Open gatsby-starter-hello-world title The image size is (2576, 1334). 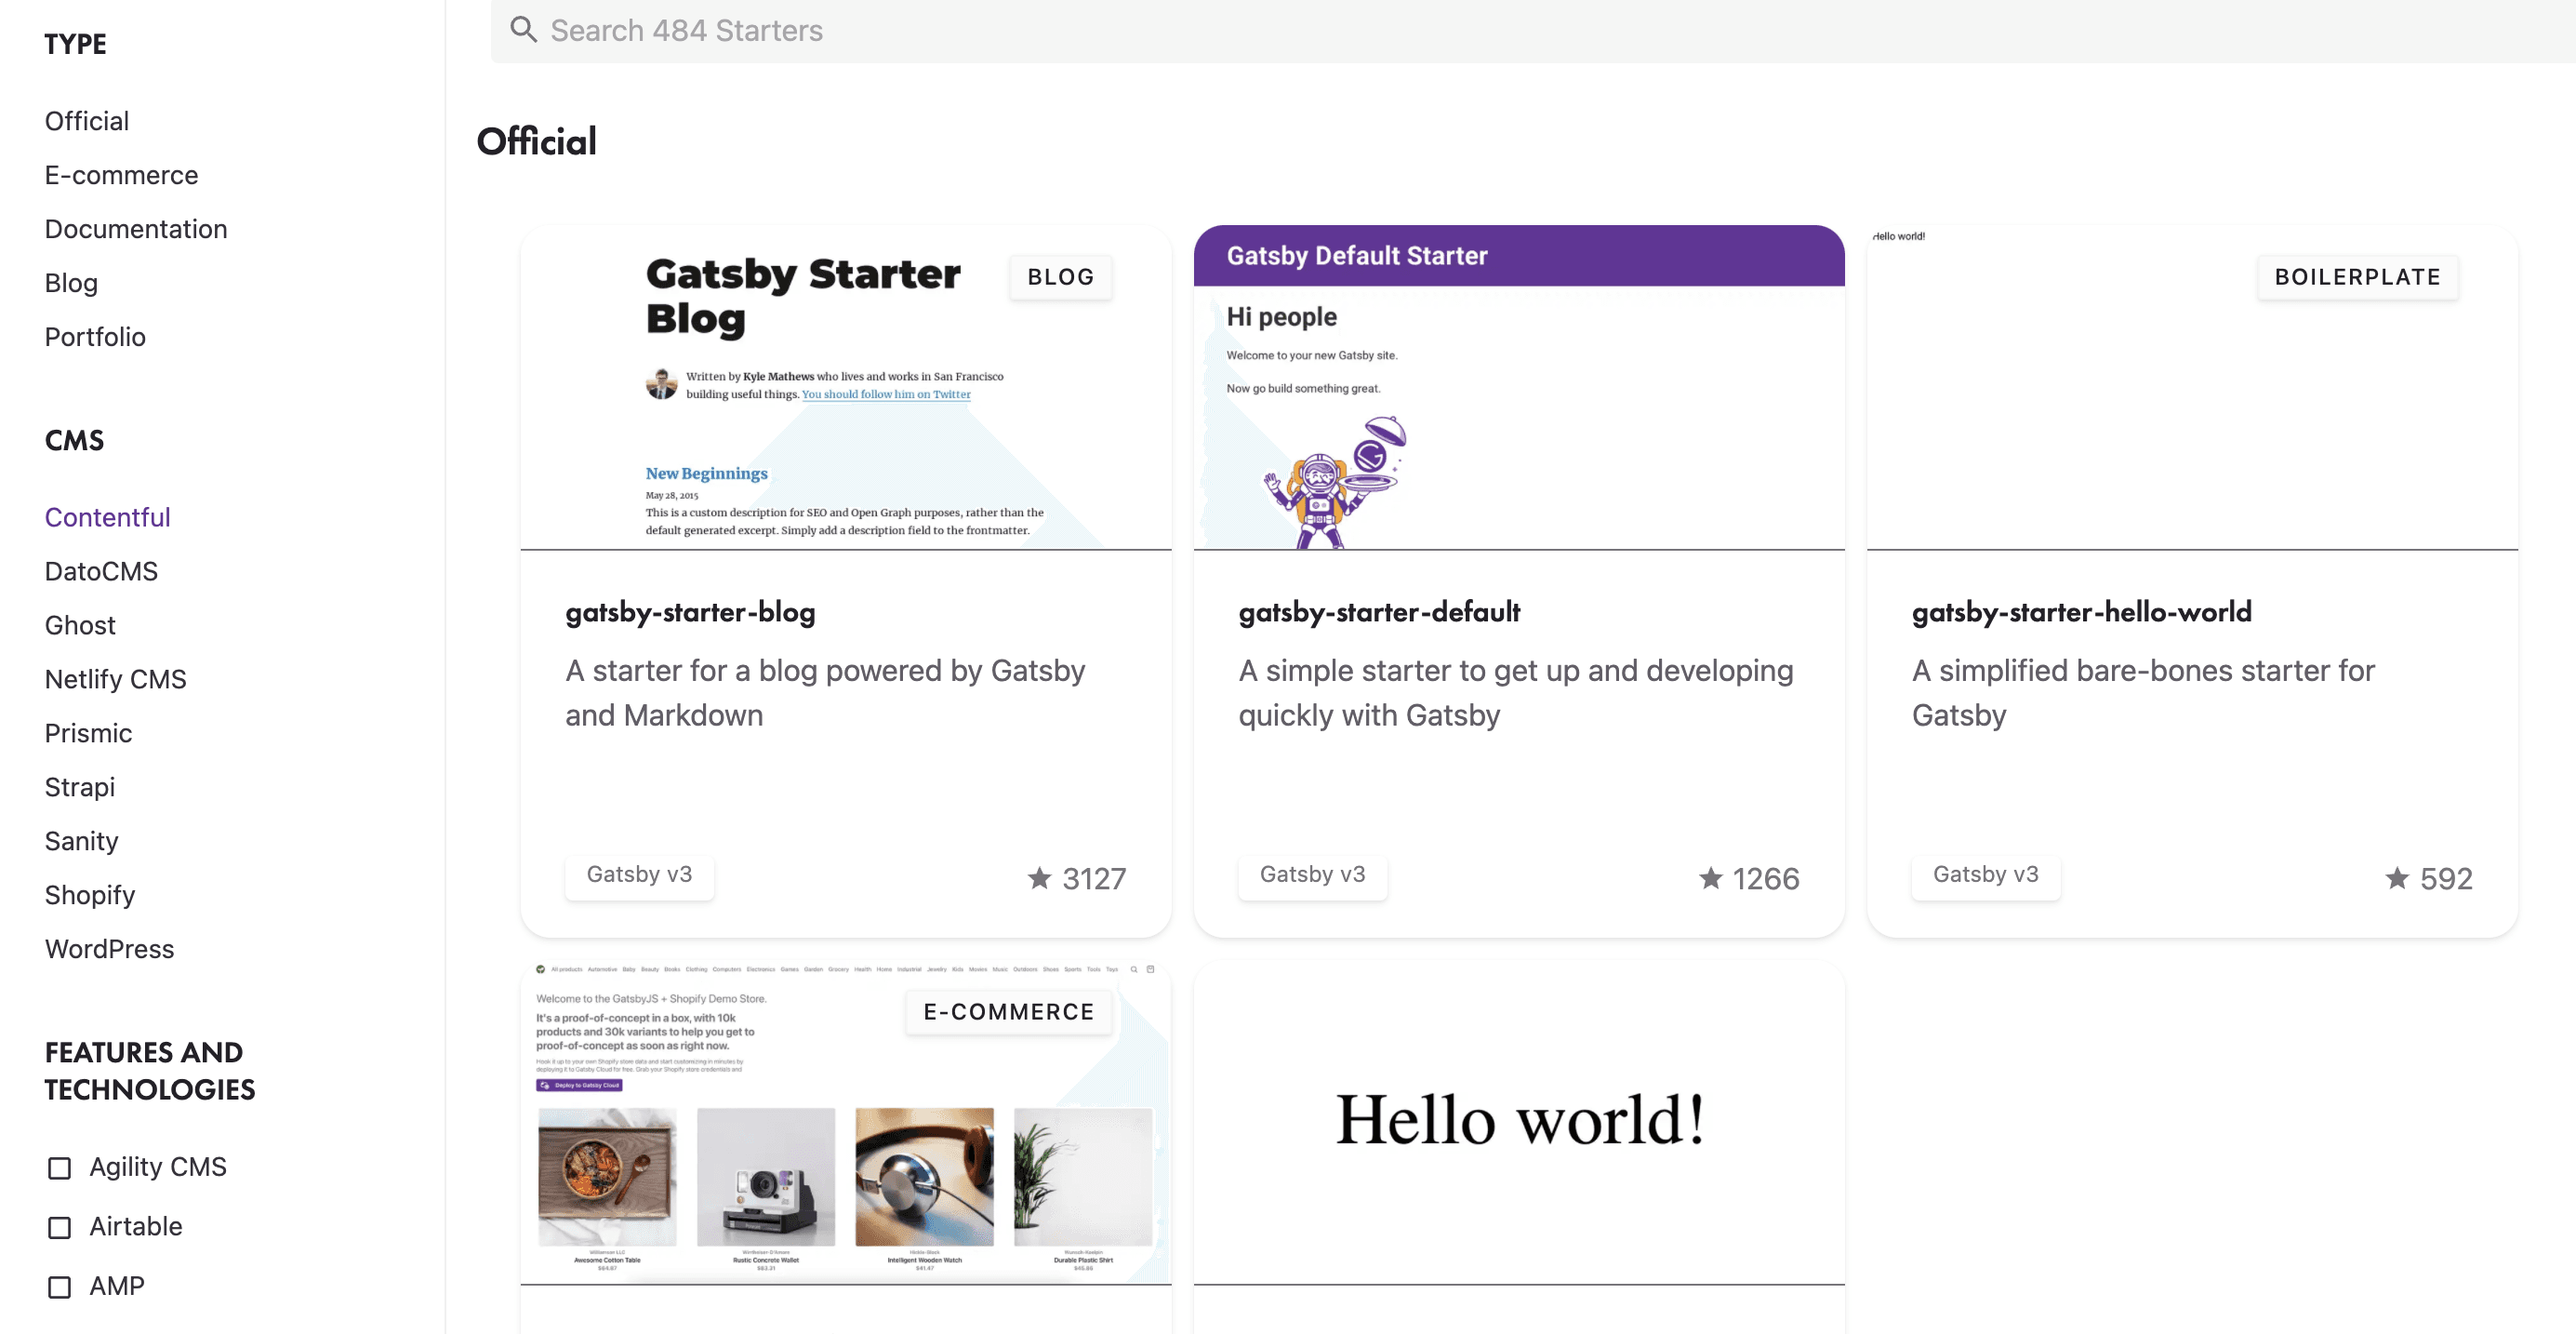2082,612
